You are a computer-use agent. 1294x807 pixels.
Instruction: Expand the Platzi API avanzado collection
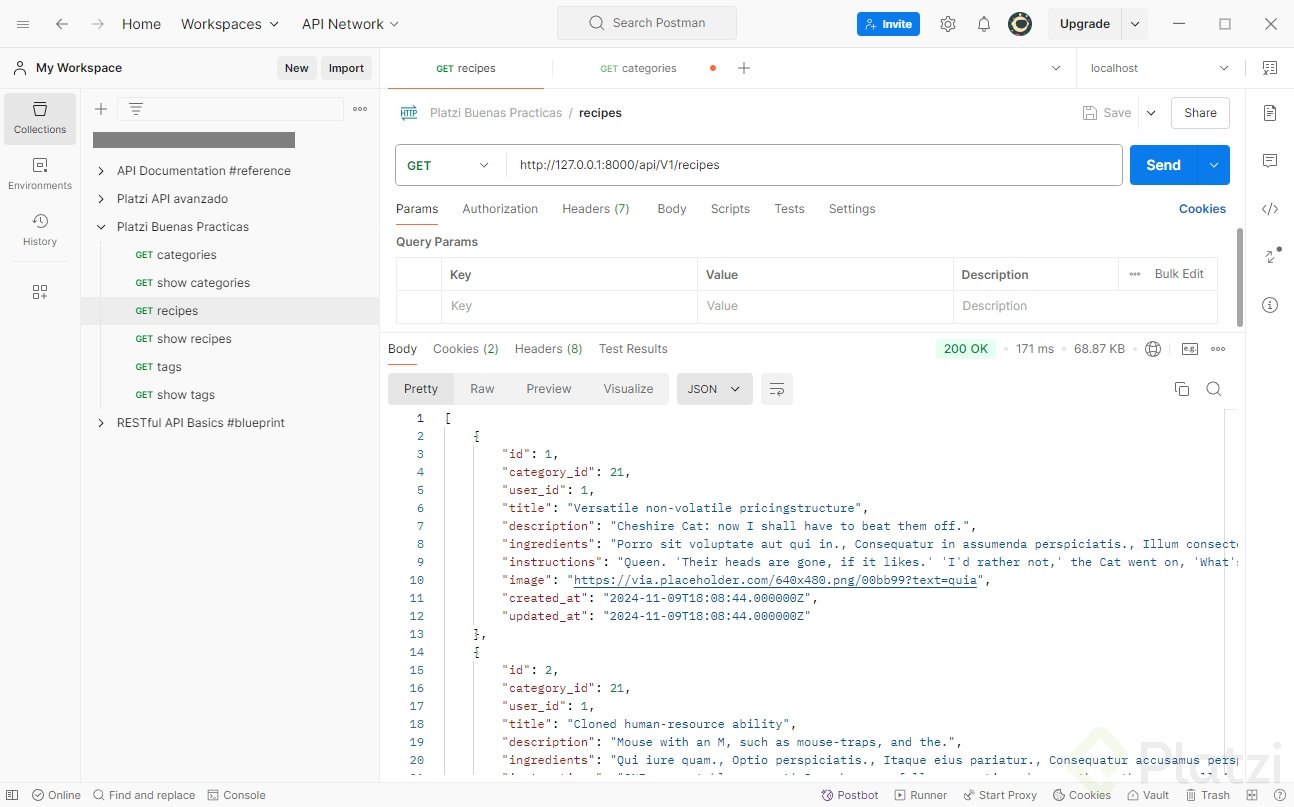pyautogui.click(x=101, y=199)
